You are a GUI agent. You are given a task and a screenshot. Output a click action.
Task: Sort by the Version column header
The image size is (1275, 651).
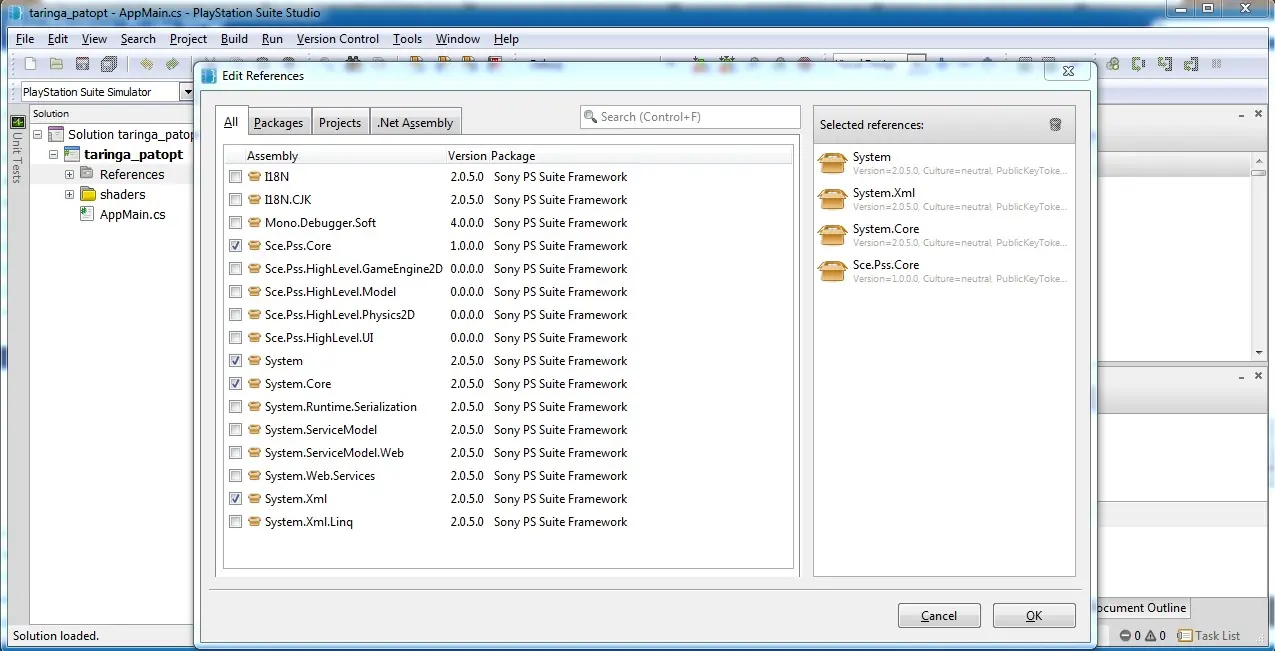point(467,156)
